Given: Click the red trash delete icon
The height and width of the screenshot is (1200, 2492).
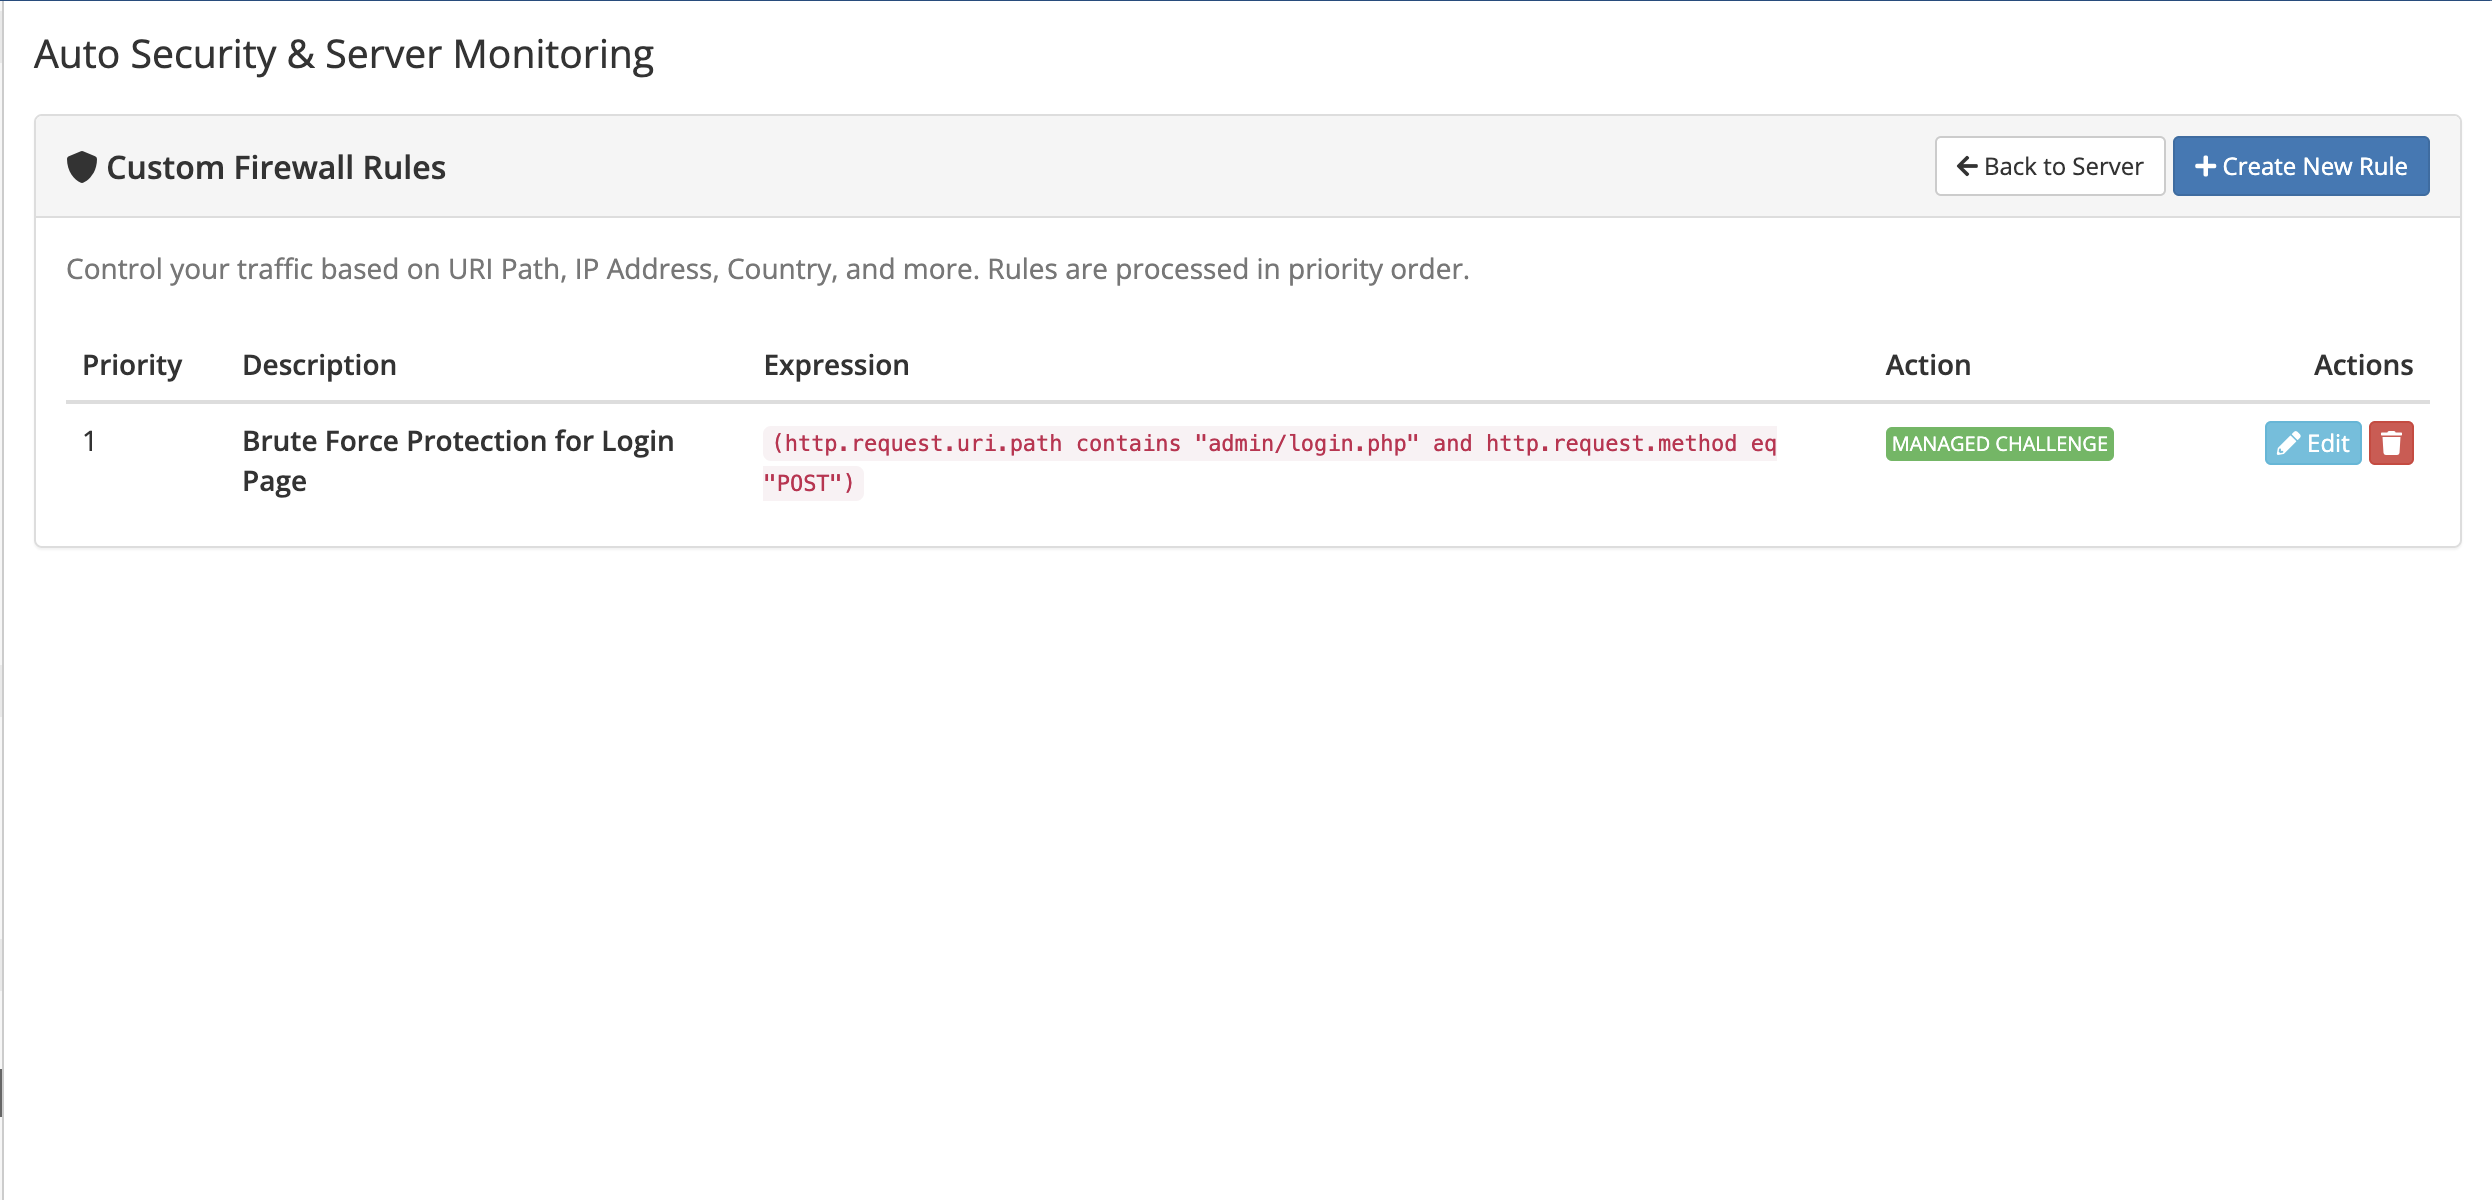Looking at the screenshot, I should 2391,443.
